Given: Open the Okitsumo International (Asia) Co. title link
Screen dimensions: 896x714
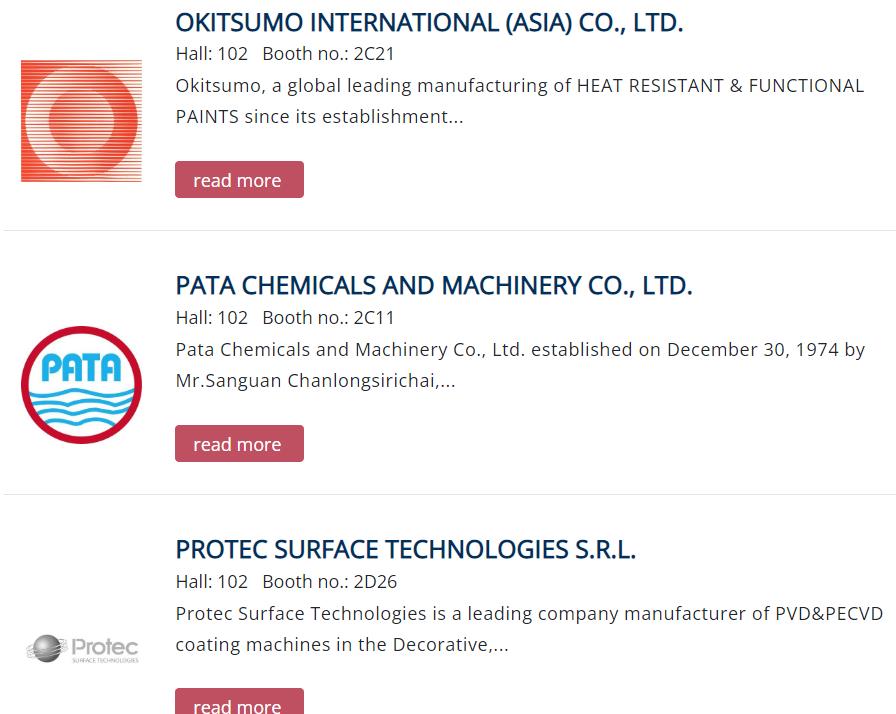Looking at the screenshot, I should pos(429,22).
